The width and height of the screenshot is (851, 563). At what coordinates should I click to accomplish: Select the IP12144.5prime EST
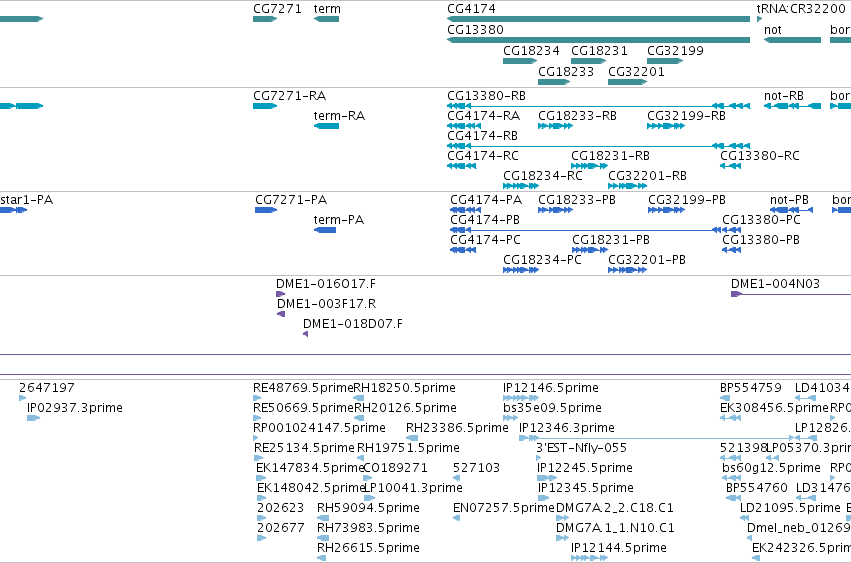point(589,558)
